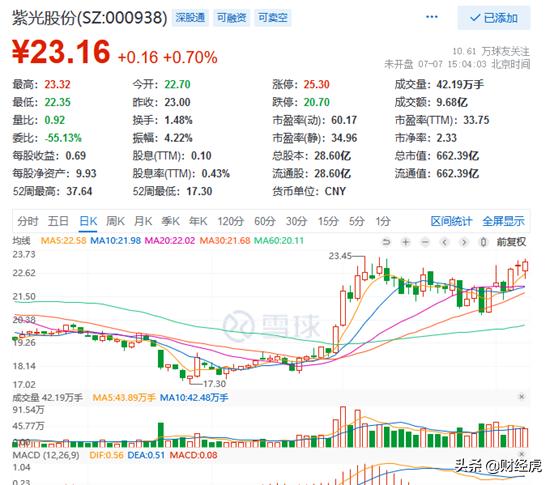Click the stock title 紫光股份(SZ:000938)
This screenshot has height=485, width=554.
pos(90,18)
